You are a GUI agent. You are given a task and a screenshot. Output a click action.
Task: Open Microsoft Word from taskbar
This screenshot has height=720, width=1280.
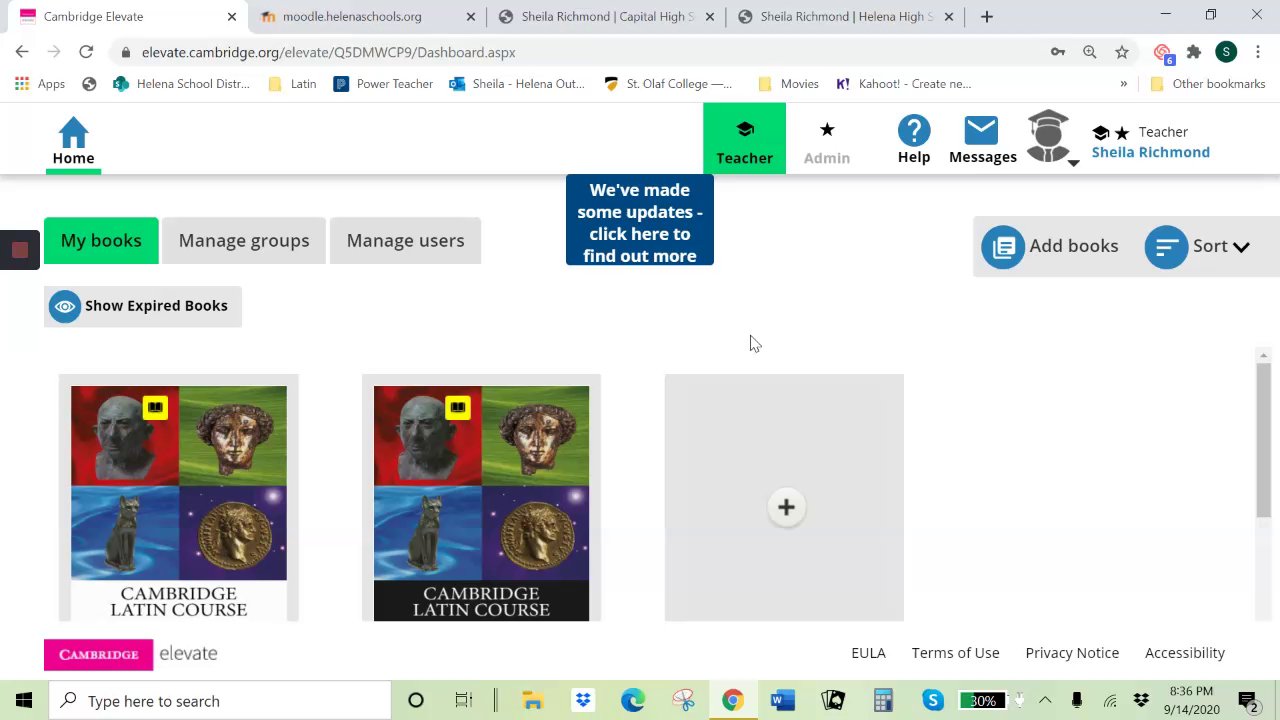tap(782, 700)
